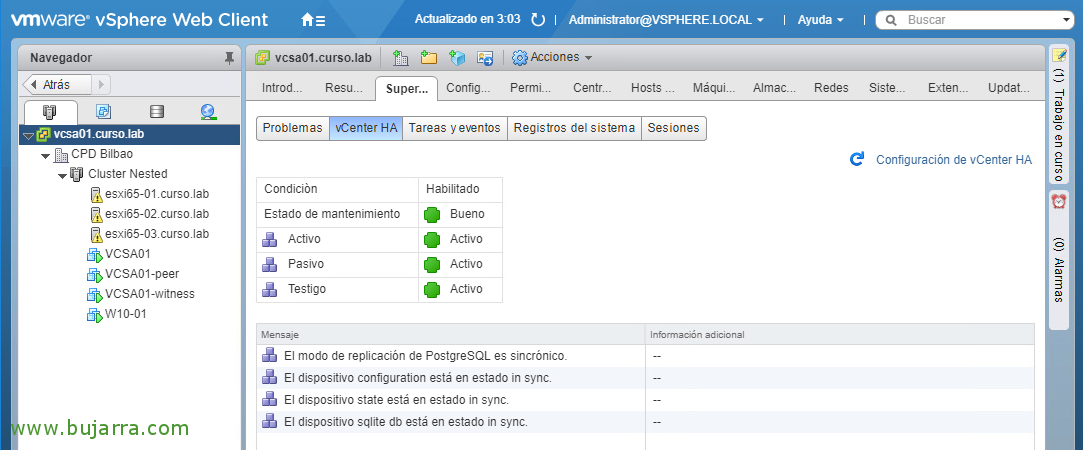Switch to VMs and Templates view icon
Viewport: 1083px width, 450px height.
click(x=104, y=112)
